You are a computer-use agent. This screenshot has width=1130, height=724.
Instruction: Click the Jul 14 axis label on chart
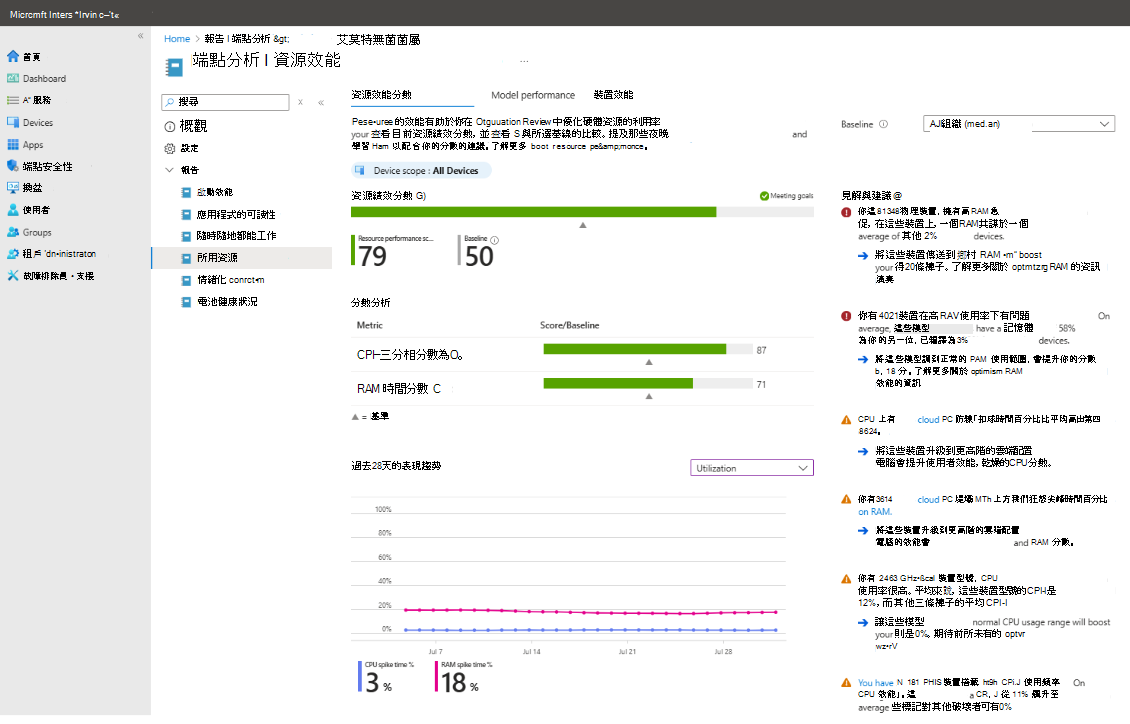point(531,651)
